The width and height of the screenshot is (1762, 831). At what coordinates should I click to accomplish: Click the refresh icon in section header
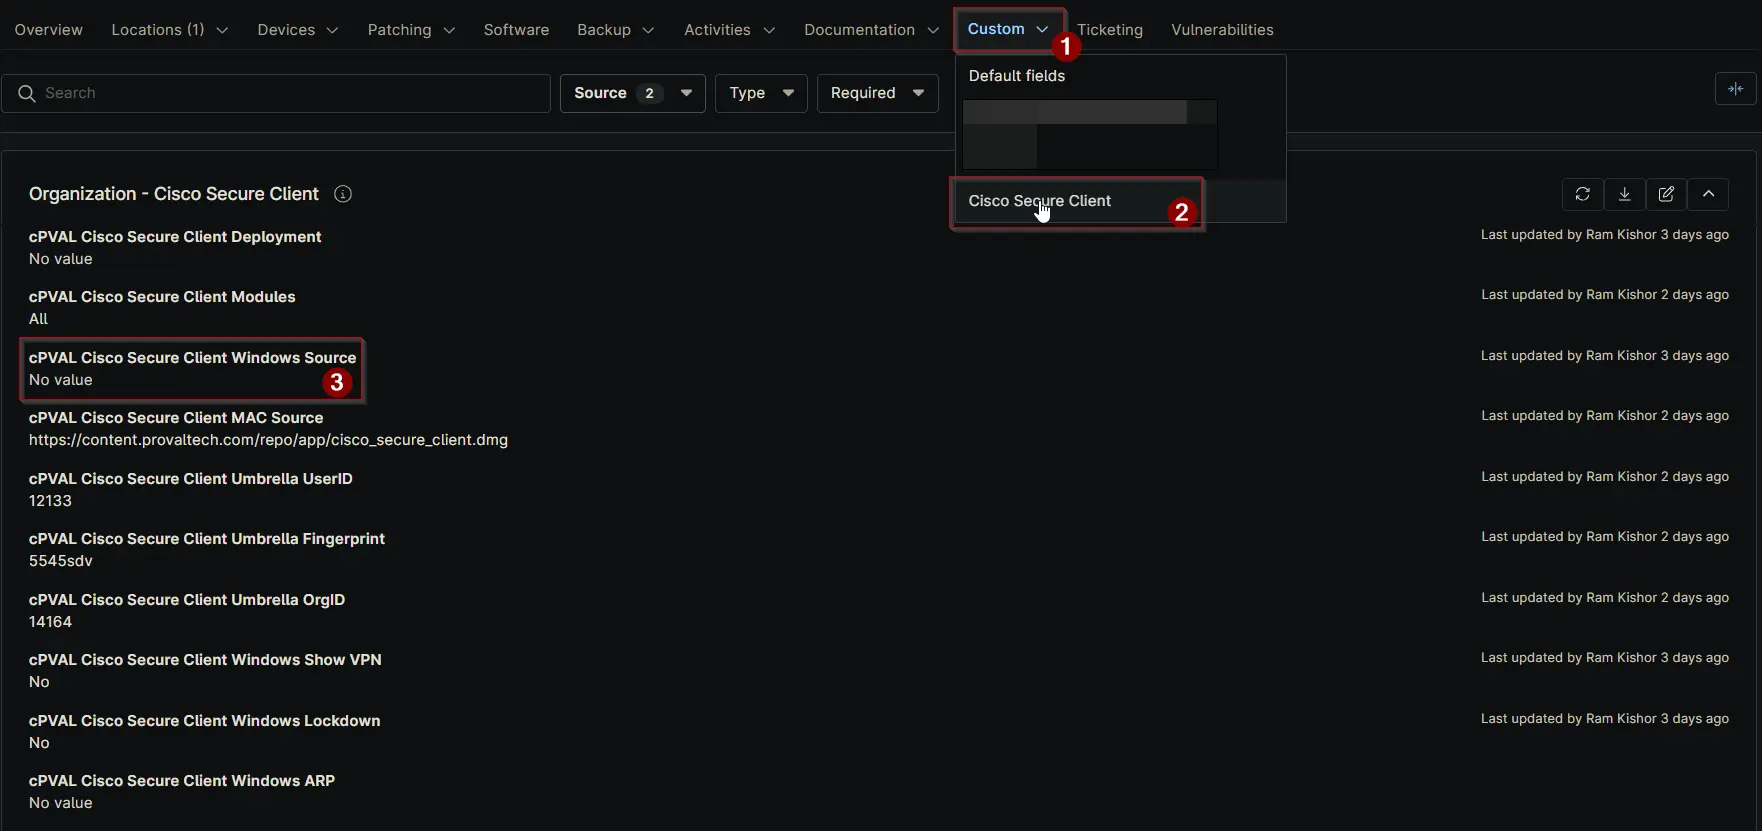click(1582, 194)
